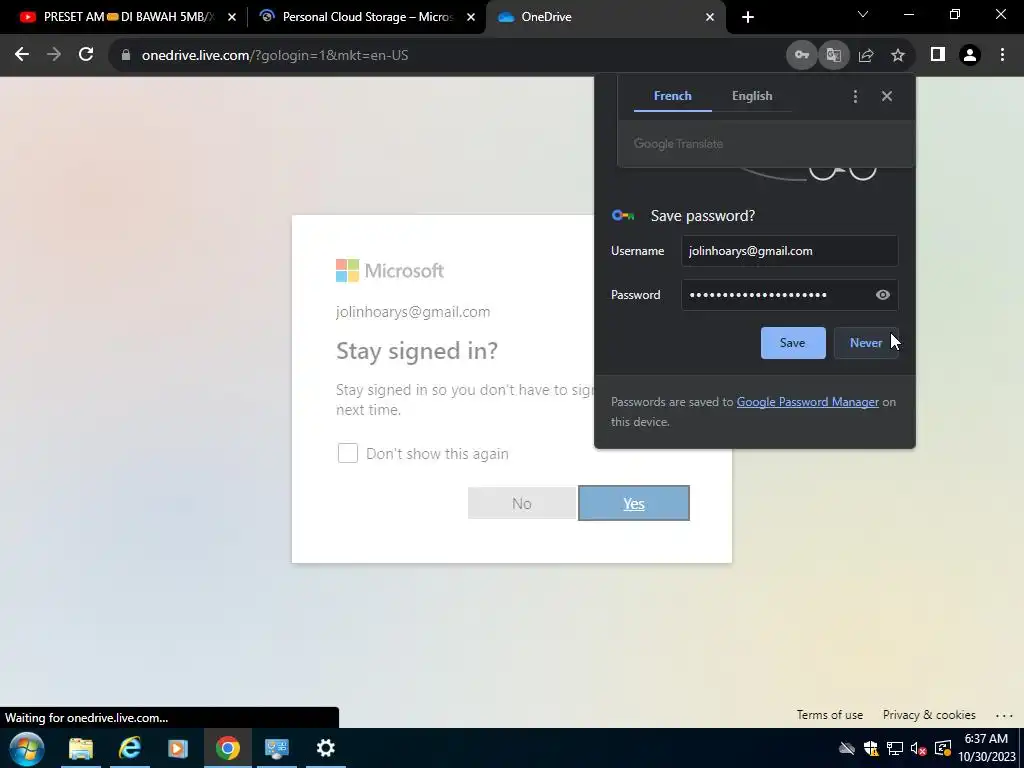Click the Username field in save password

tap(790, 251)
